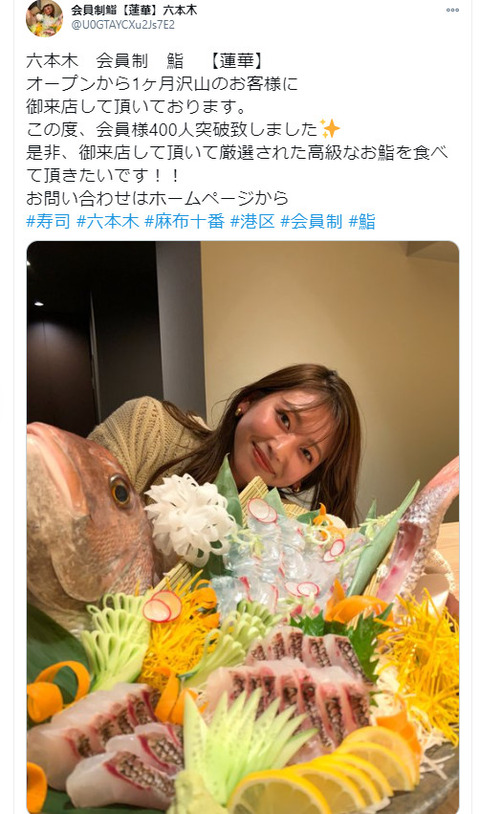This screenshot has height=814, width=480.
Task: Click the line お問い合わせはホームページから
Action: click(157, 198)
